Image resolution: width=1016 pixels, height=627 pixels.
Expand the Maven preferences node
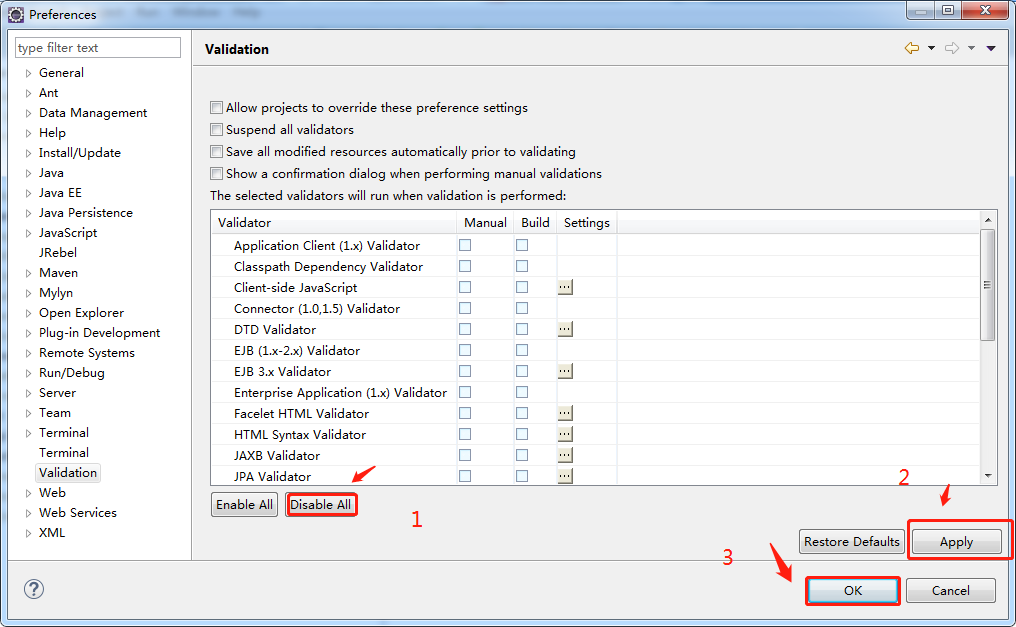point(29,273)
